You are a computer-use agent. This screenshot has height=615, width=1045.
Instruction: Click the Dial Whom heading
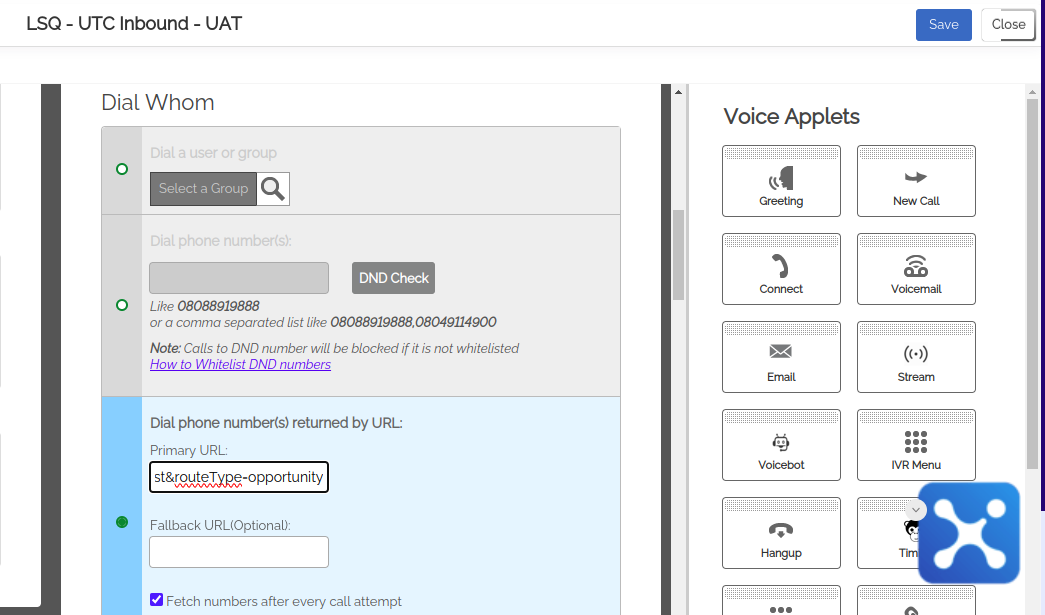(x=158, y=103)
